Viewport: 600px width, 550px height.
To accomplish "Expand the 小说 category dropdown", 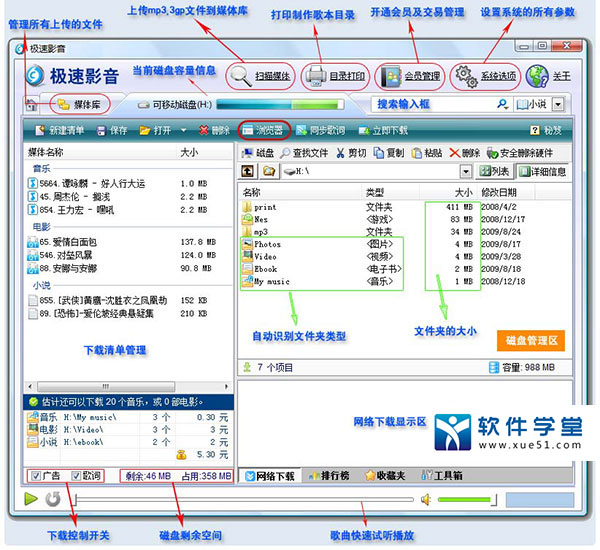I will (x=558, y=104).
